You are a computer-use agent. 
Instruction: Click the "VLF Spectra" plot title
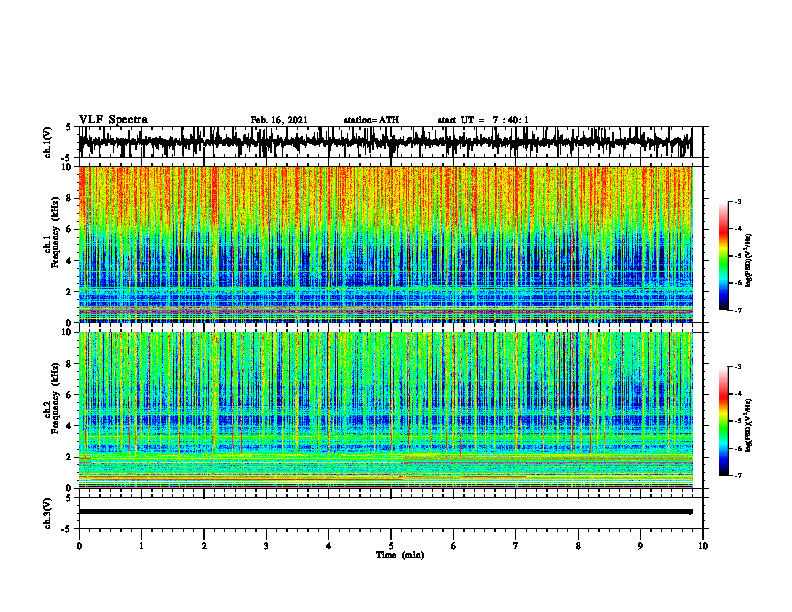tap(113, 120)
